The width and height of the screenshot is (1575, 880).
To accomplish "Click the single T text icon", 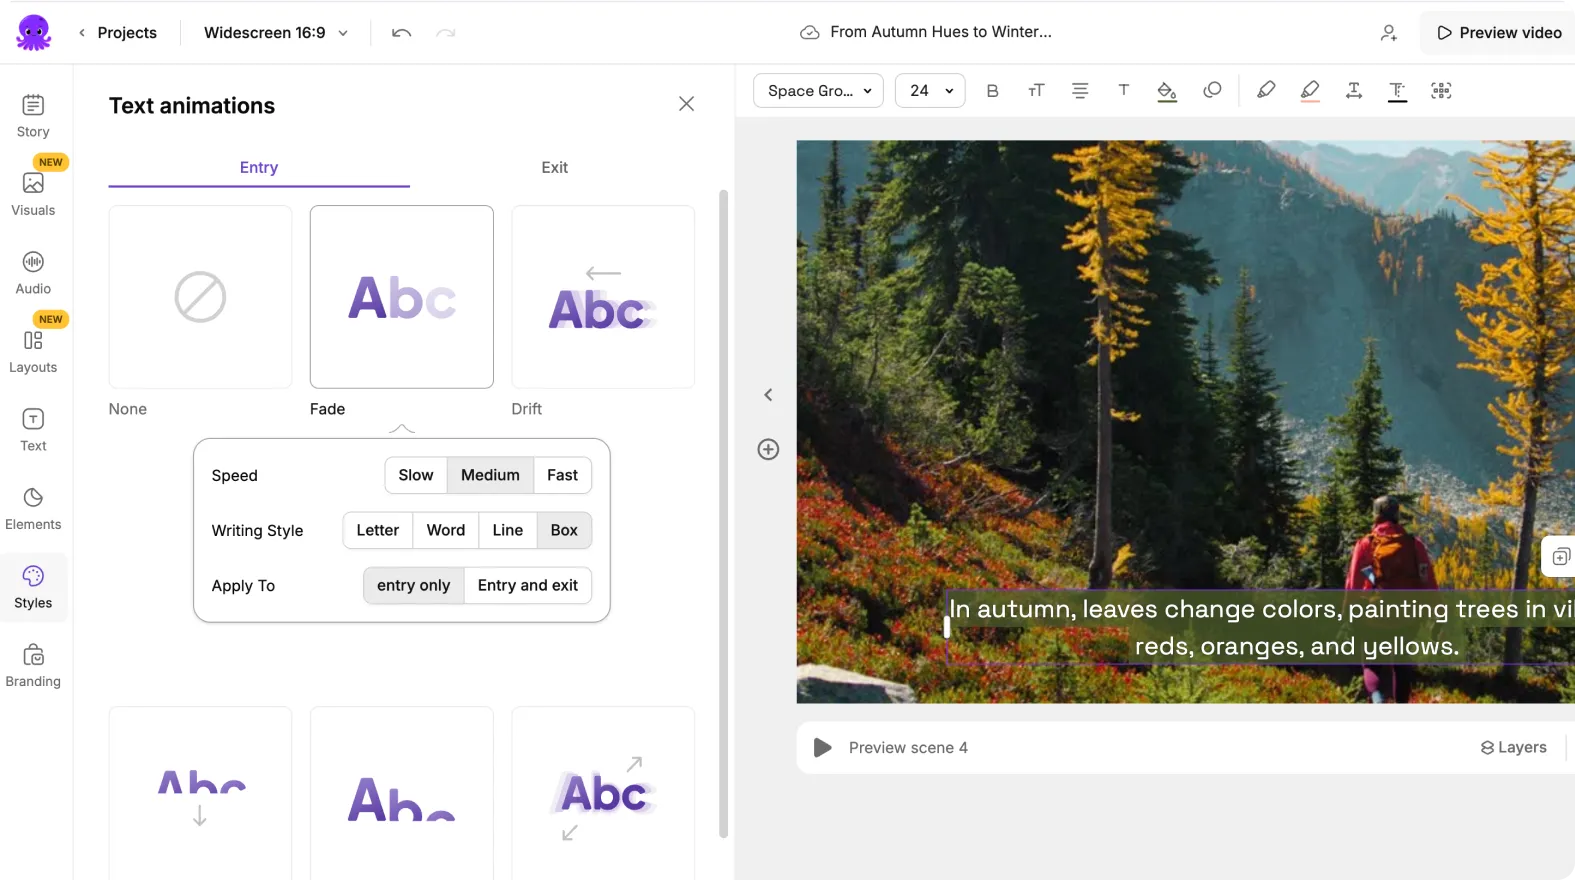I will point(1124,90).
